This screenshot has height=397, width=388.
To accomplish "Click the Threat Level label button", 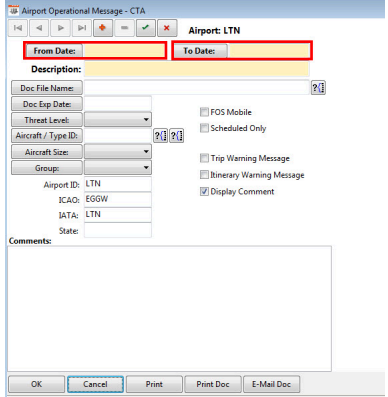I will [x=47, y=120].
